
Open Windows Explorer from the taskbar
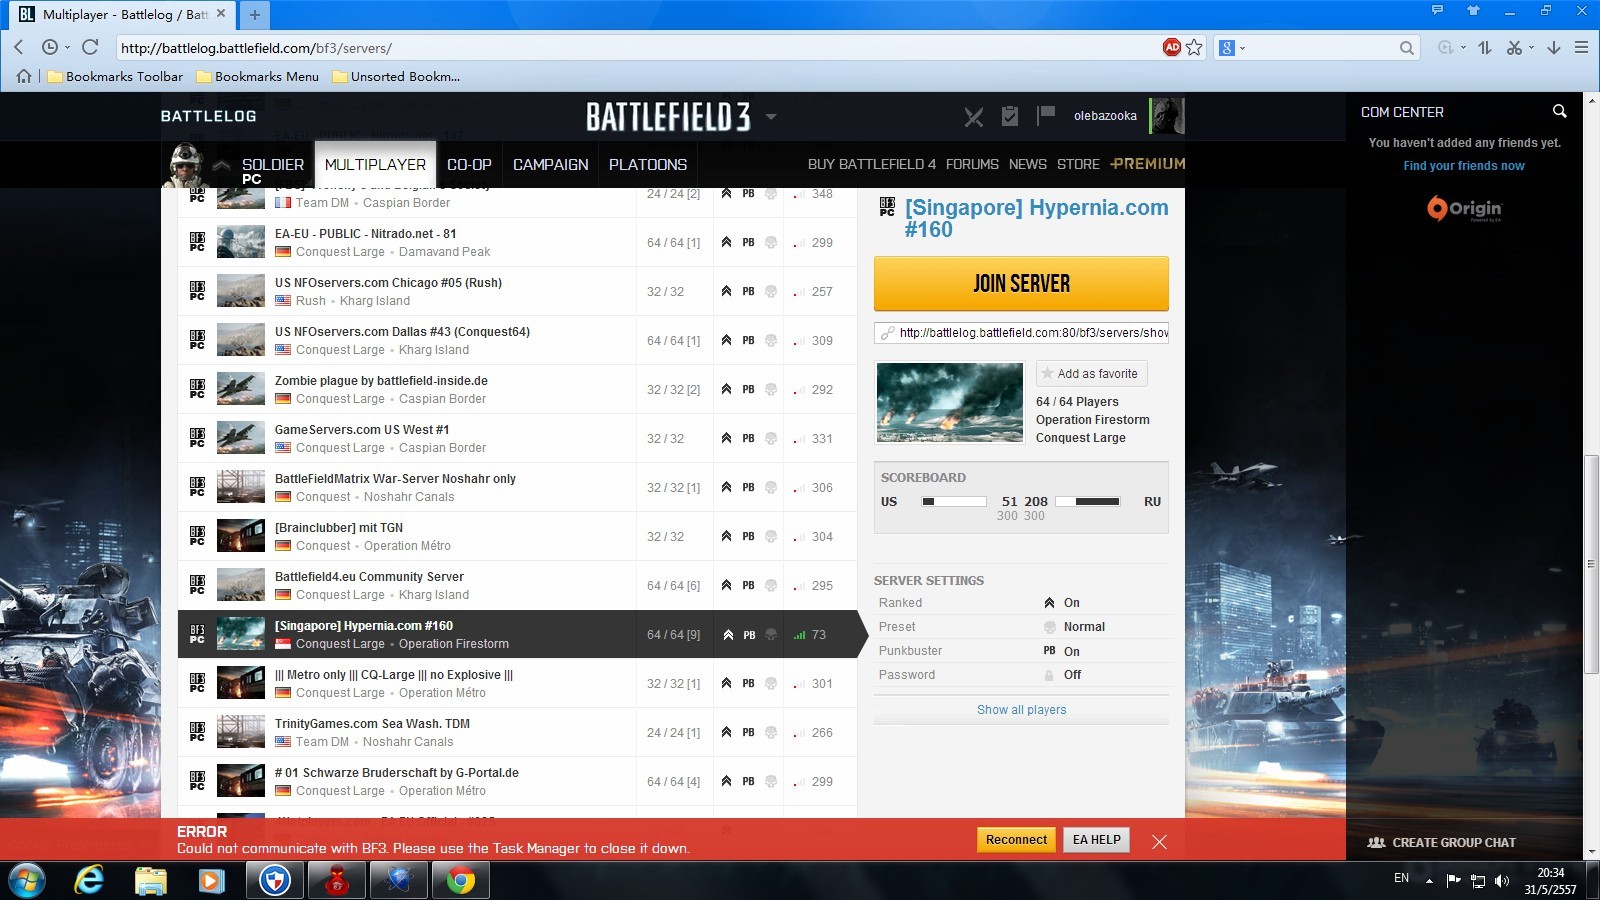151,880
